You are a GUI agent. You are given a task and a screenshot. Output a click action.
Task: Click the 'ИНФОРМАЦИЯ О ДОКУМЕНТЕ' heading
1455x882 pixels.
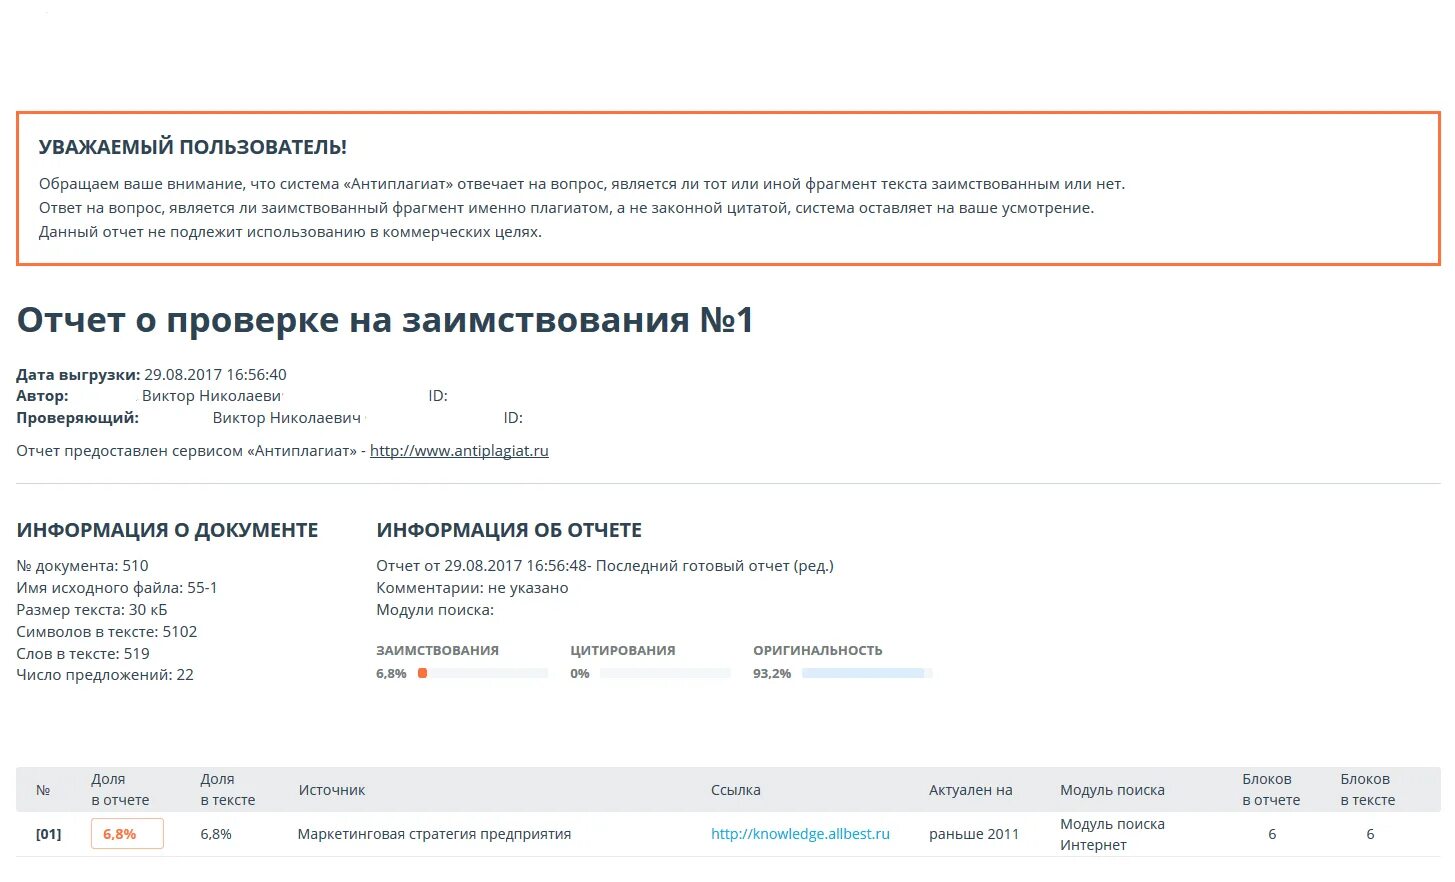tap(167, 531)
